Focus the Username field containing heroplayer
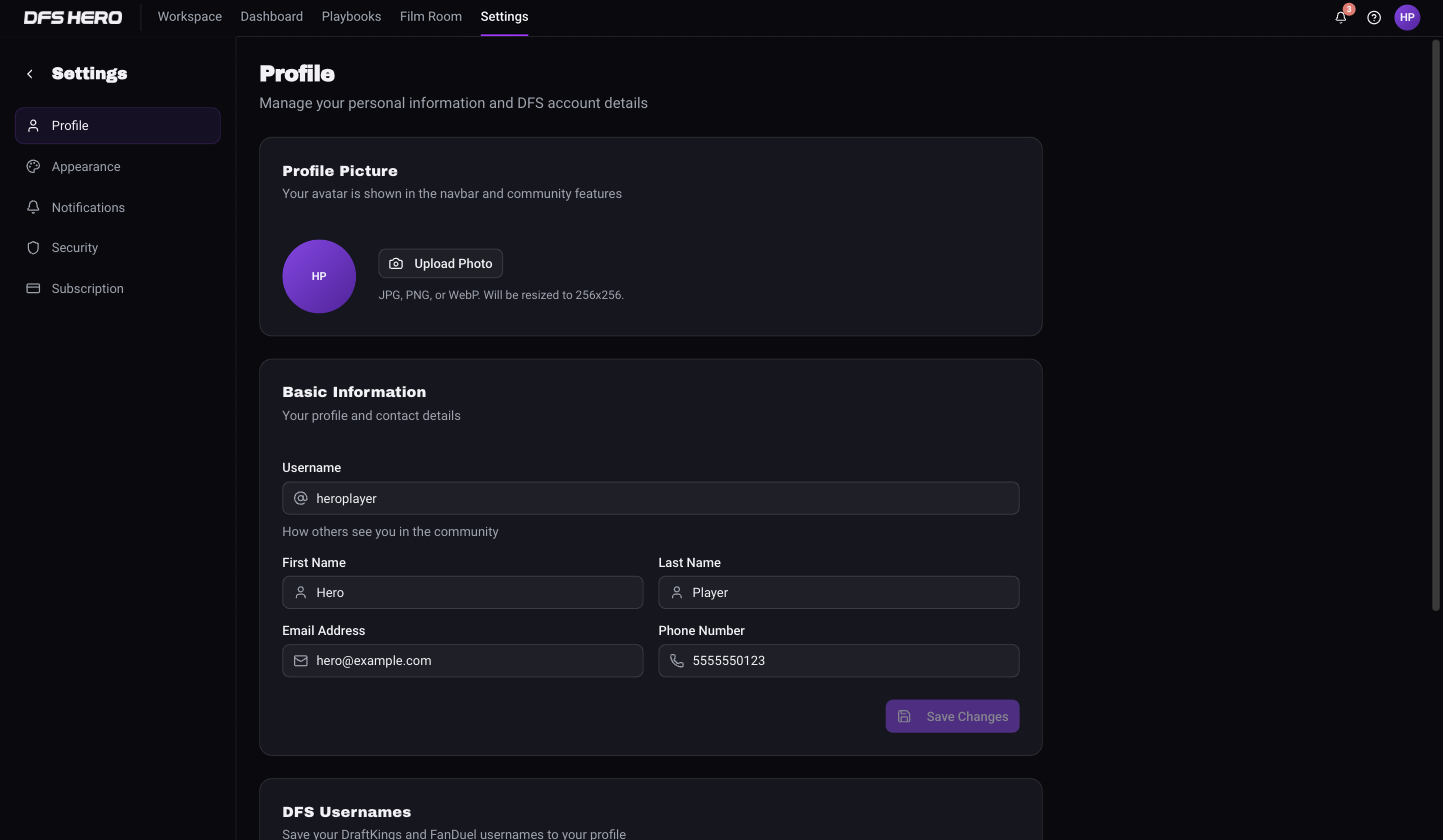The width and height of the screenshot is (1443, 840). click(x=651, y=498)
